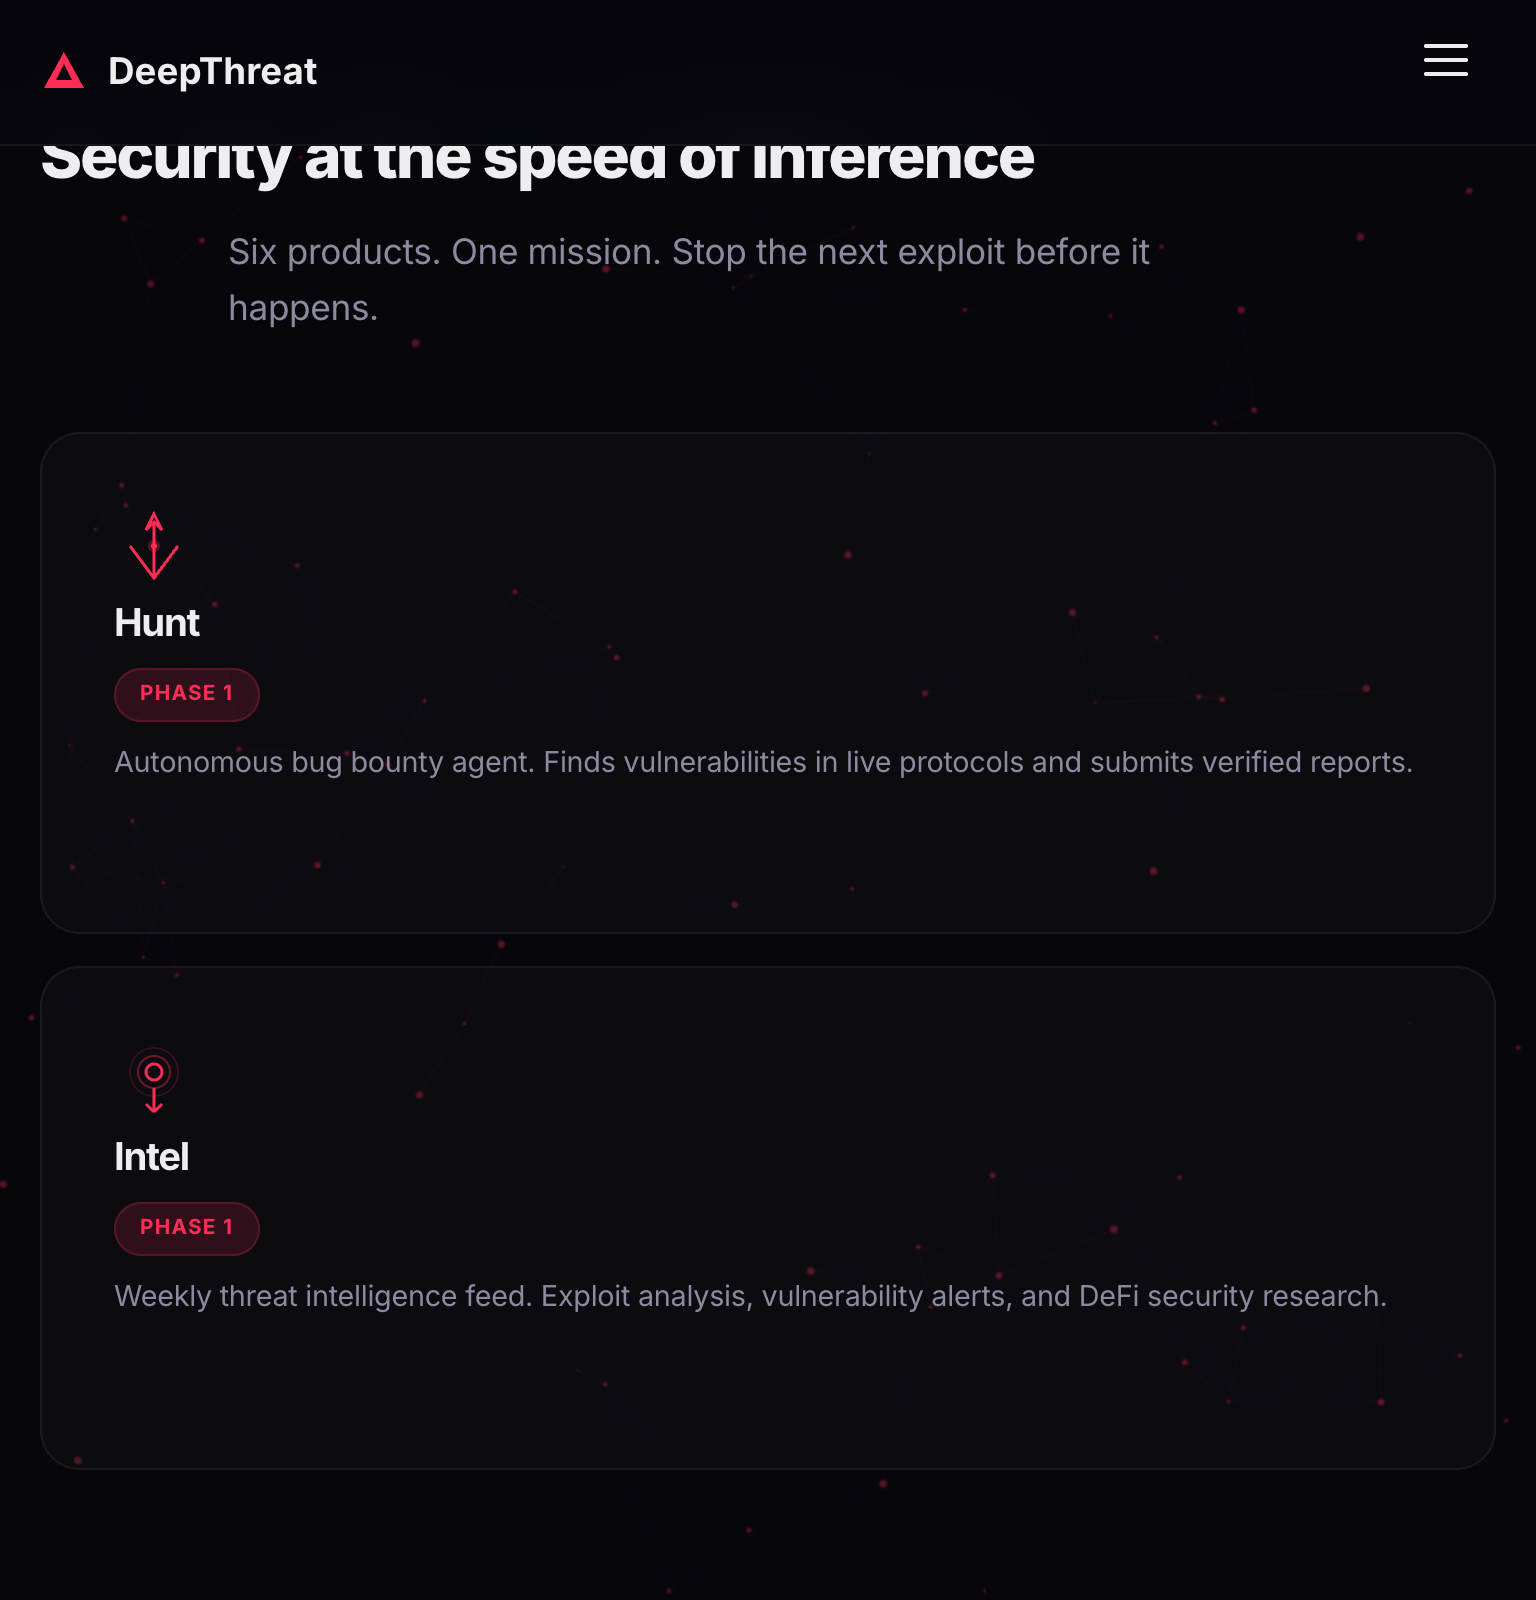Viewport: 1536px width, 1600px height.
Task: Select the Intel product title
Action: (x=152, y=1157)
